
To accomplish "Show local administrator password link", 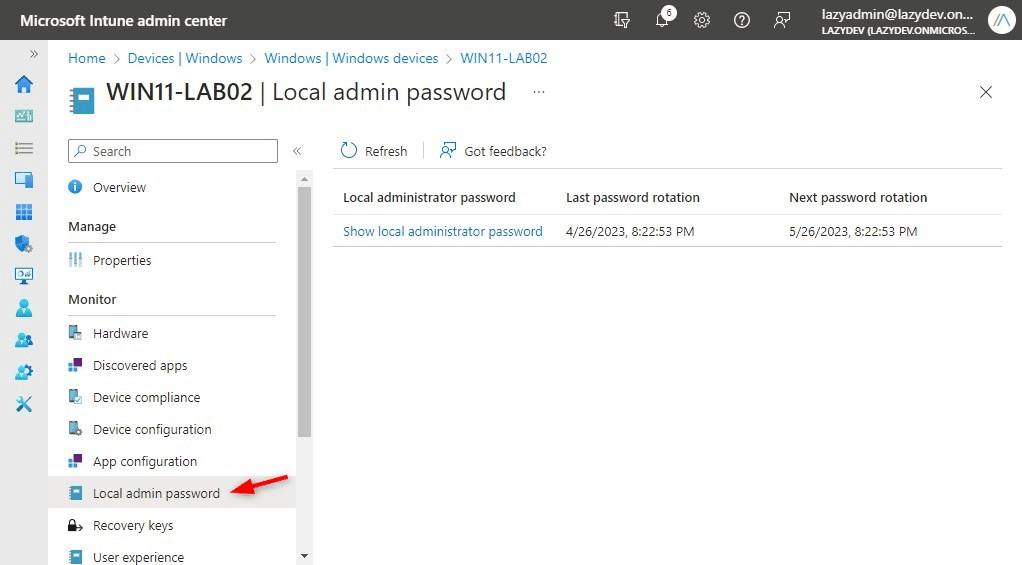I will coord(443,231).
